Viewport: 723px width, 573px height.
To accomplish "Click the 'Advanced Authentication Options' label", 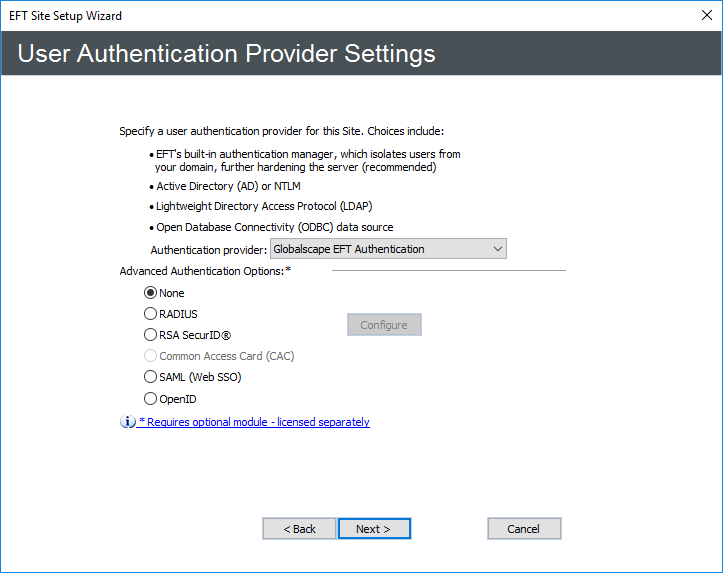I will click(204, 271).
